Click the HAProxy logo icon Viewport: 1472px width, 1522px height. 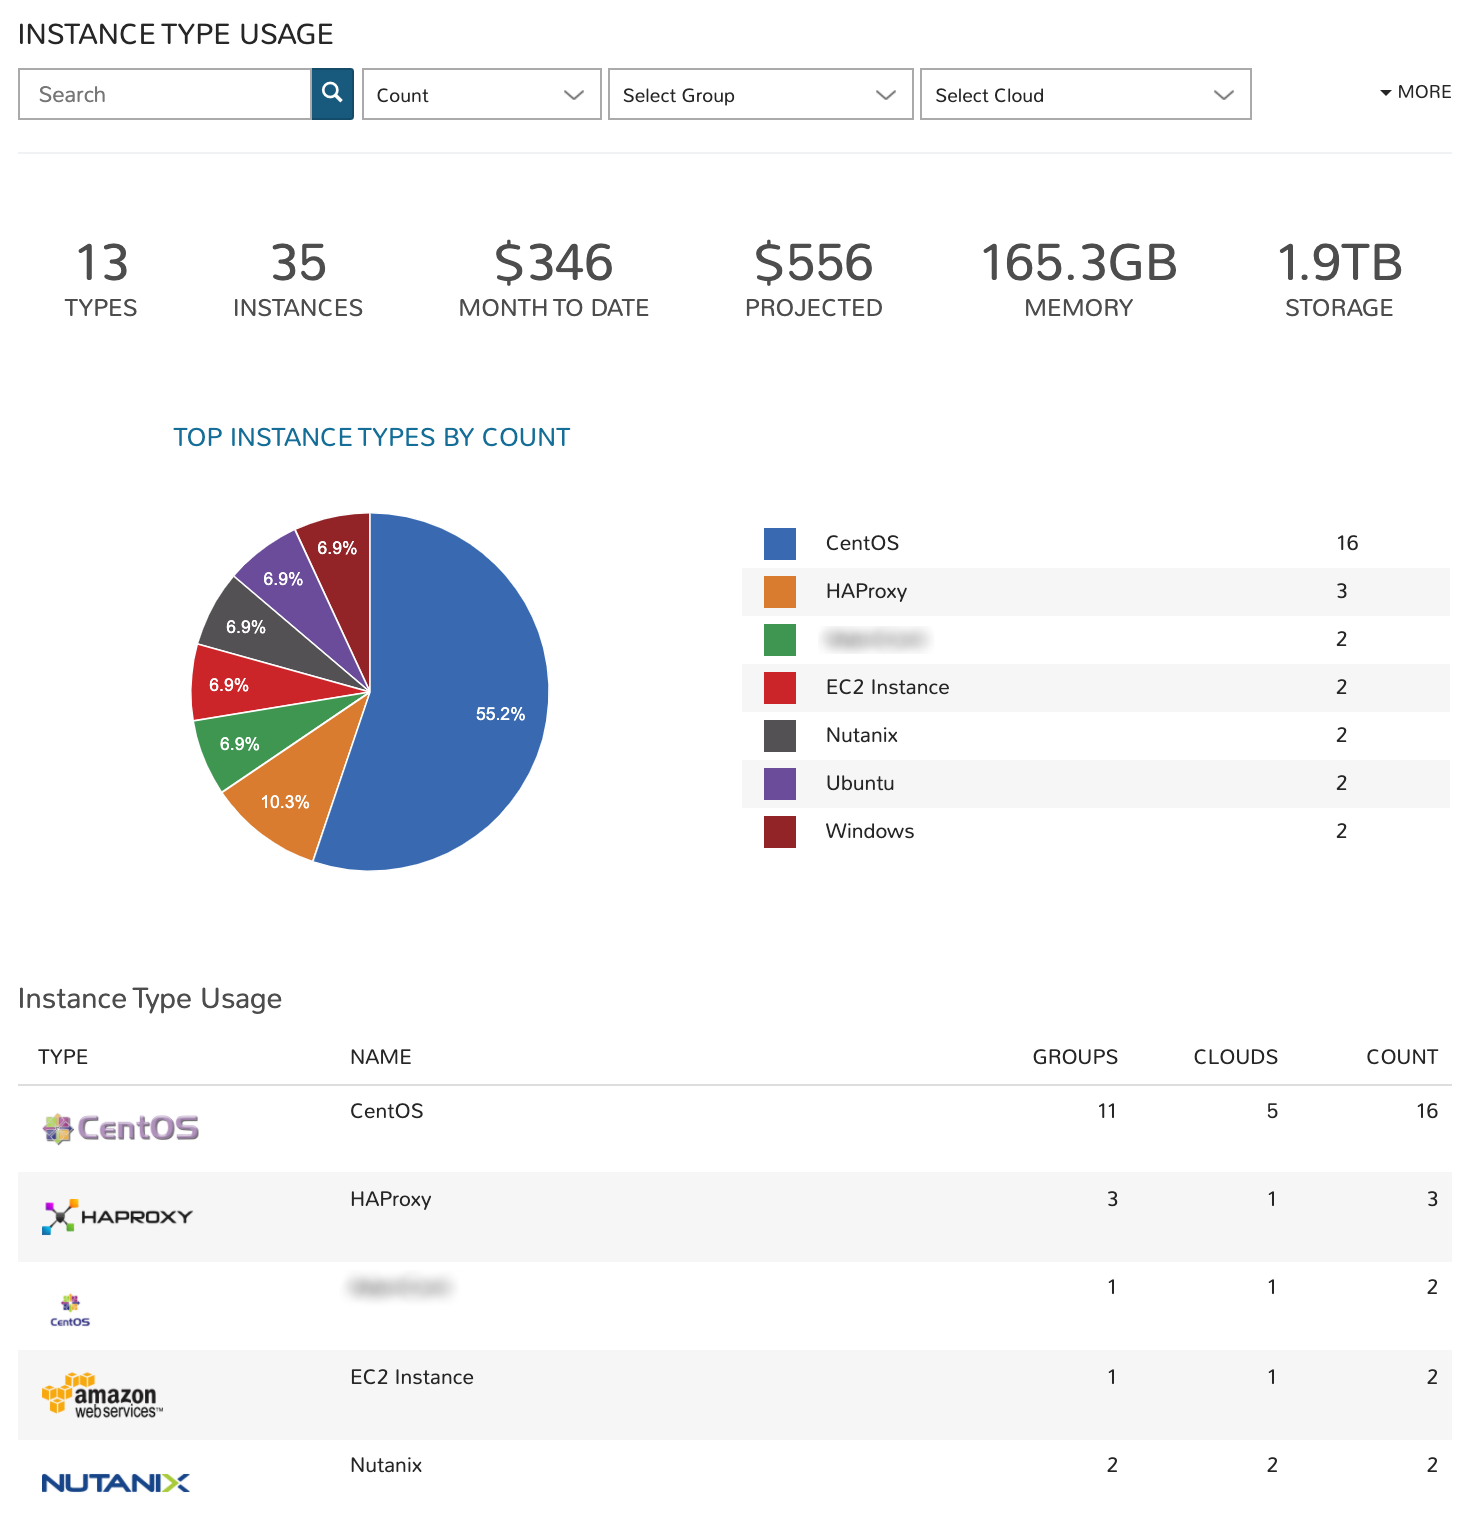(117, 1216)
